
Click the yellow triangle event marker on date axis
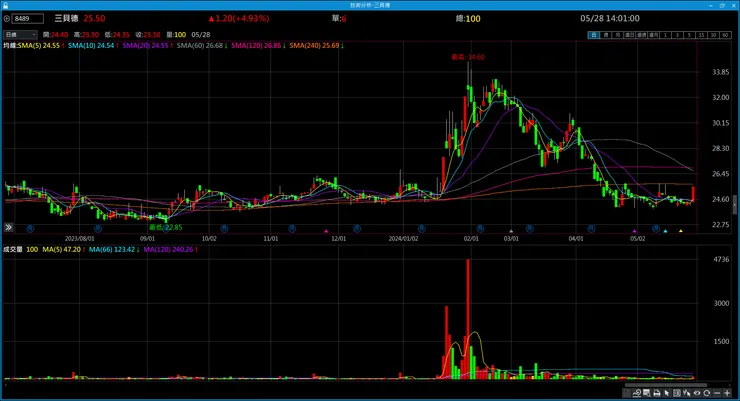tap(681, 231)
